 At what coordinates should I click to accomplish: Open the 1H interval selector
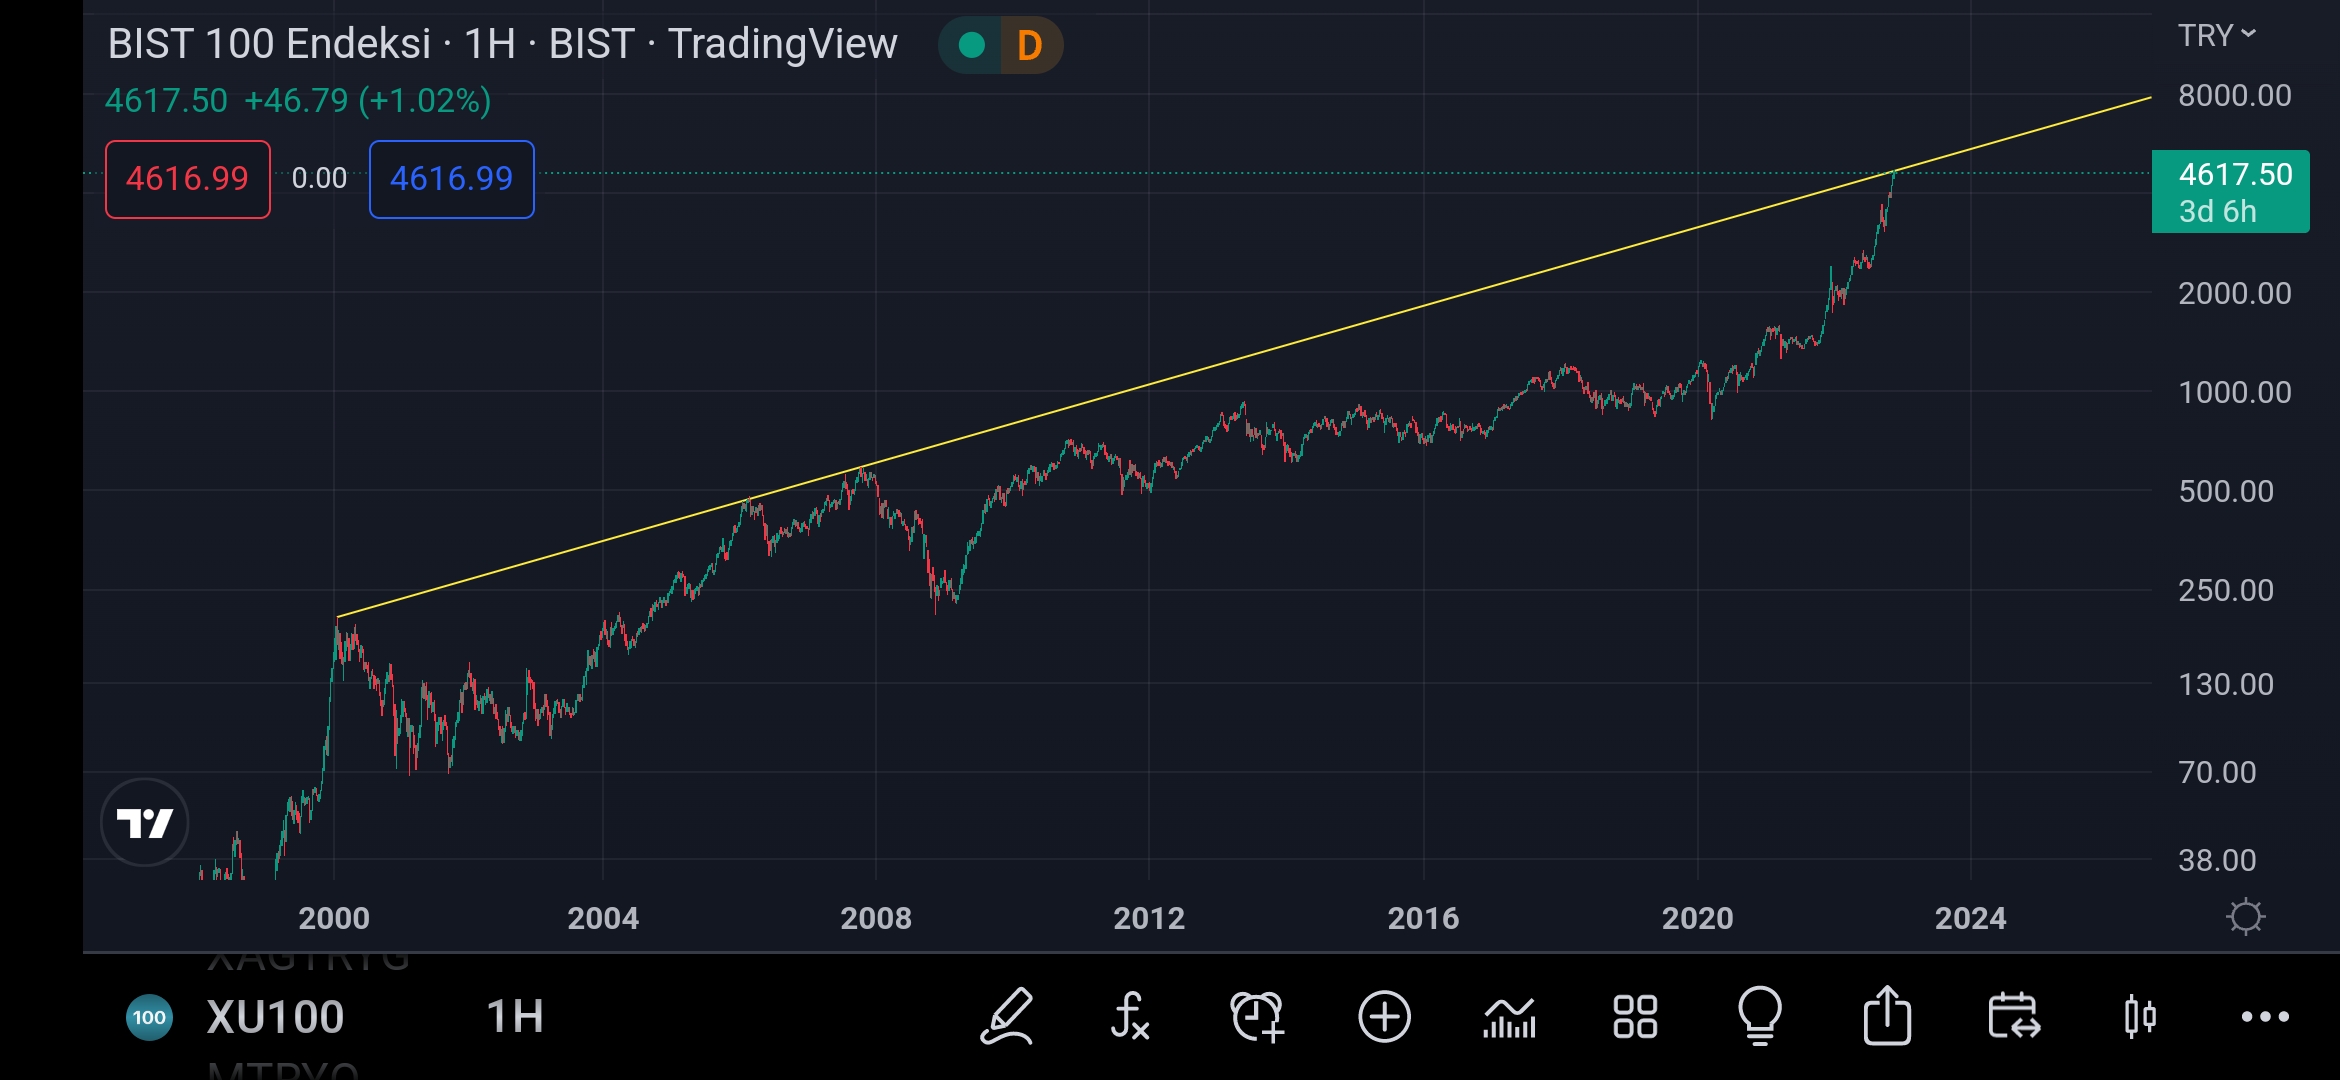pyautogui.click(x=515, y=1017)
